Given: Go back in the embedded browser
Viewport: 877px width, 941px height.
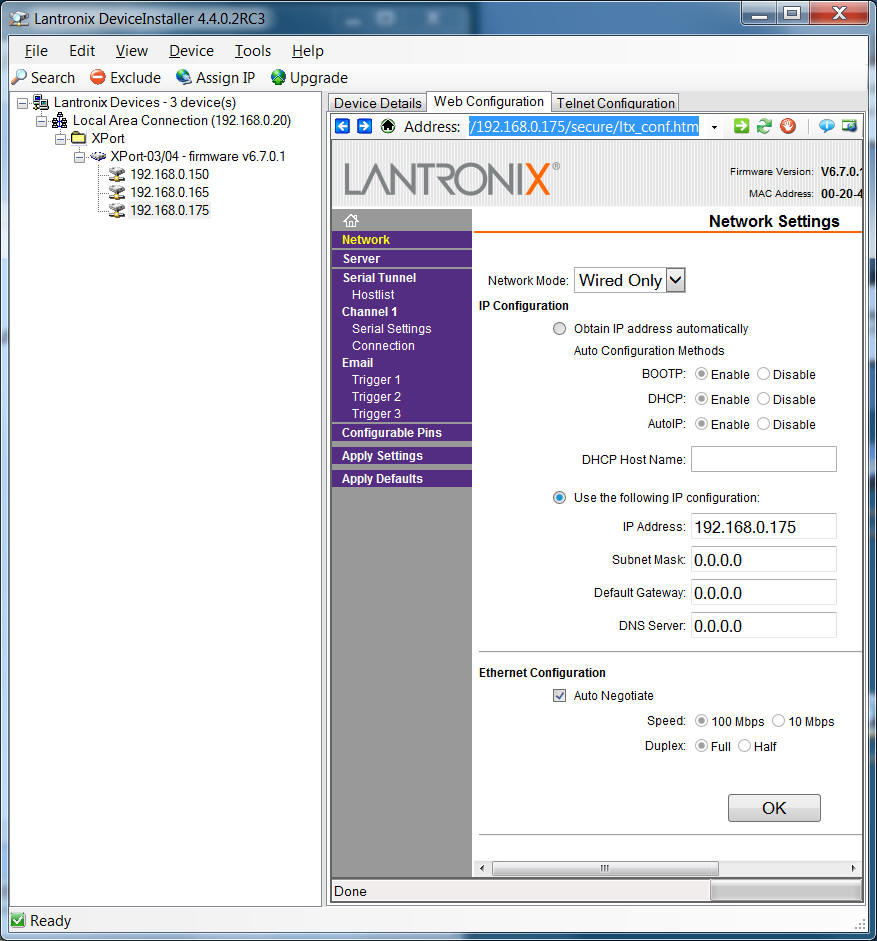Looking at the screenshot, I should [342, 126].
